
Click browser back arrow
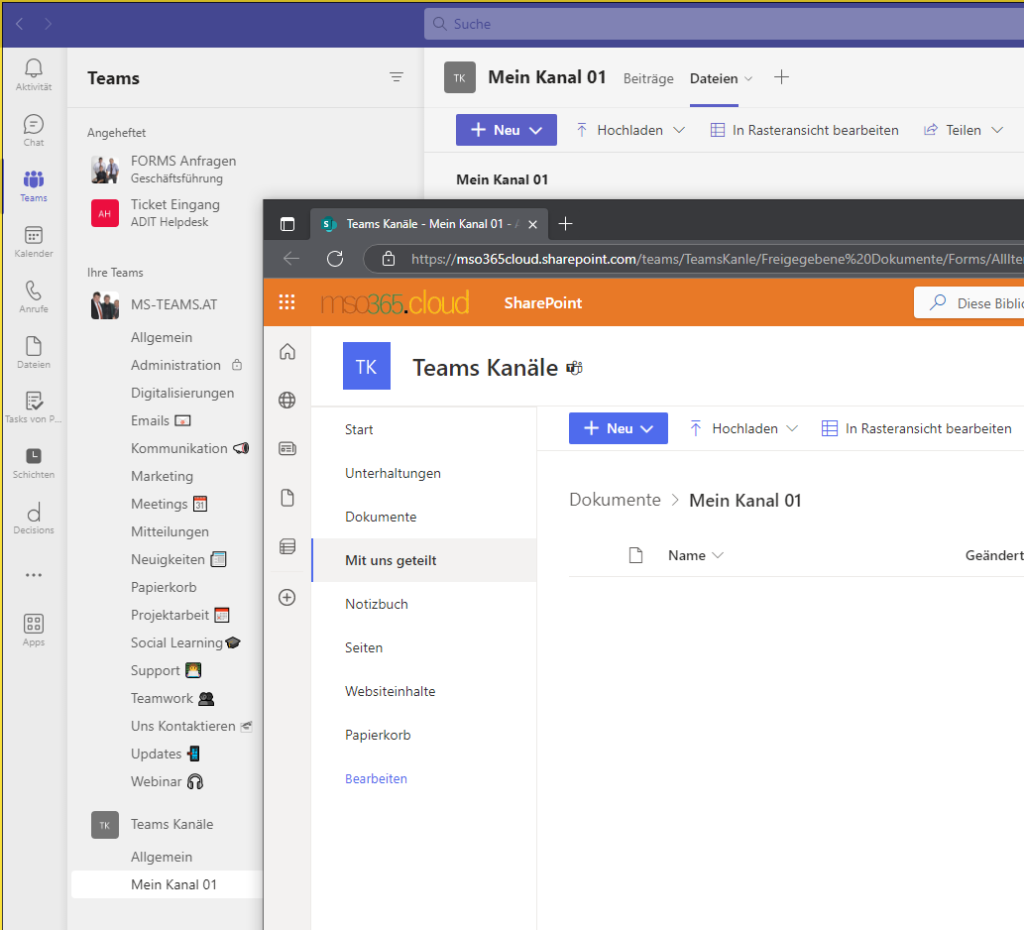[291, 259]
